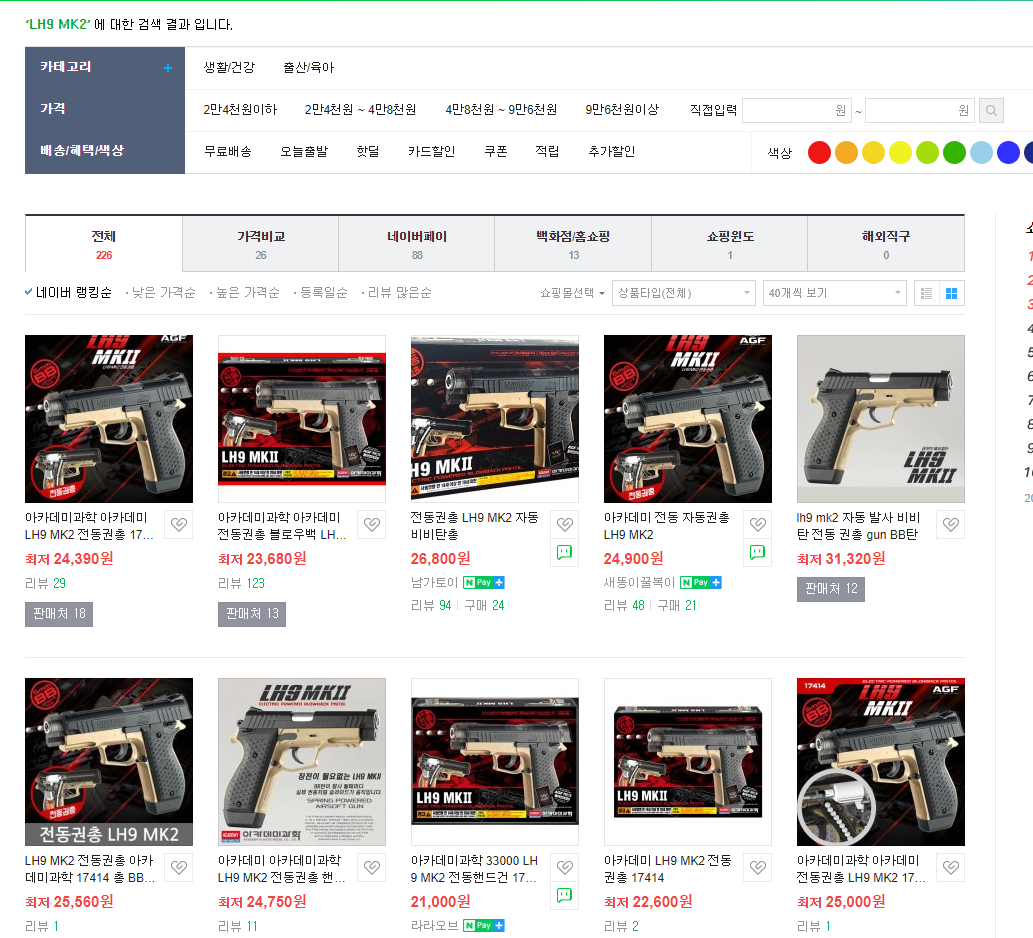Open 해외직구 tab
This screenshot has height=938, width=1033.
point(886,244)
